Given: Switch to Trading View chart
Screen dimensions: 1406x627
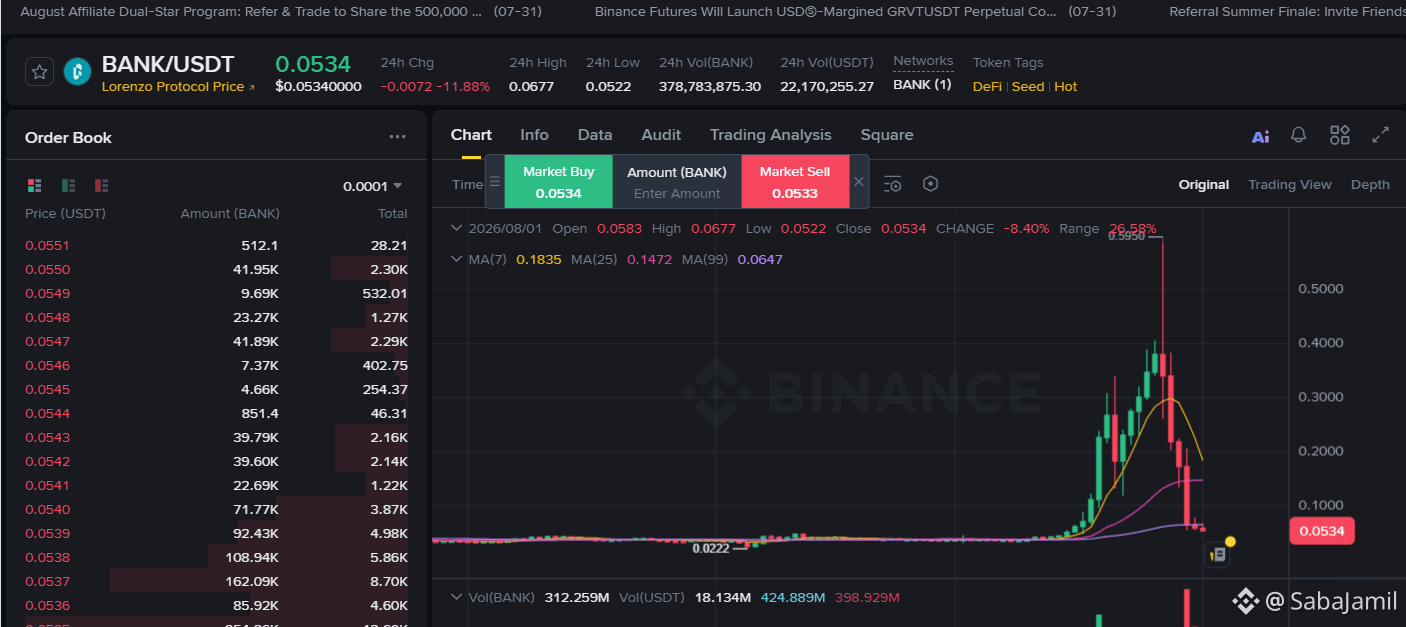Looking at the screenshot, I should [1290, 184].
